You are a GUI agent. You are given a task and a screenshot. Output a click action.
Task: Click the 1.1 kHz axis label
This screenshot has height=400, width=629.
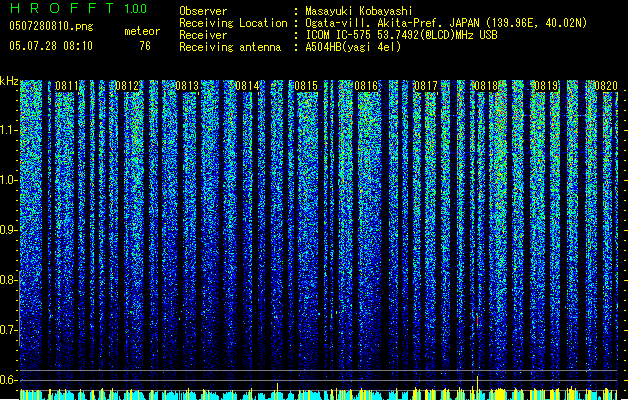point(8,130)
